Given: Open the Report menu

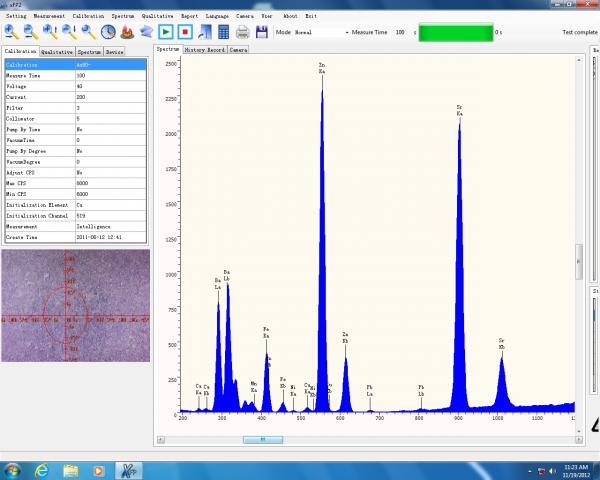Looking at the screenshot, I should (x=189, y=16).
